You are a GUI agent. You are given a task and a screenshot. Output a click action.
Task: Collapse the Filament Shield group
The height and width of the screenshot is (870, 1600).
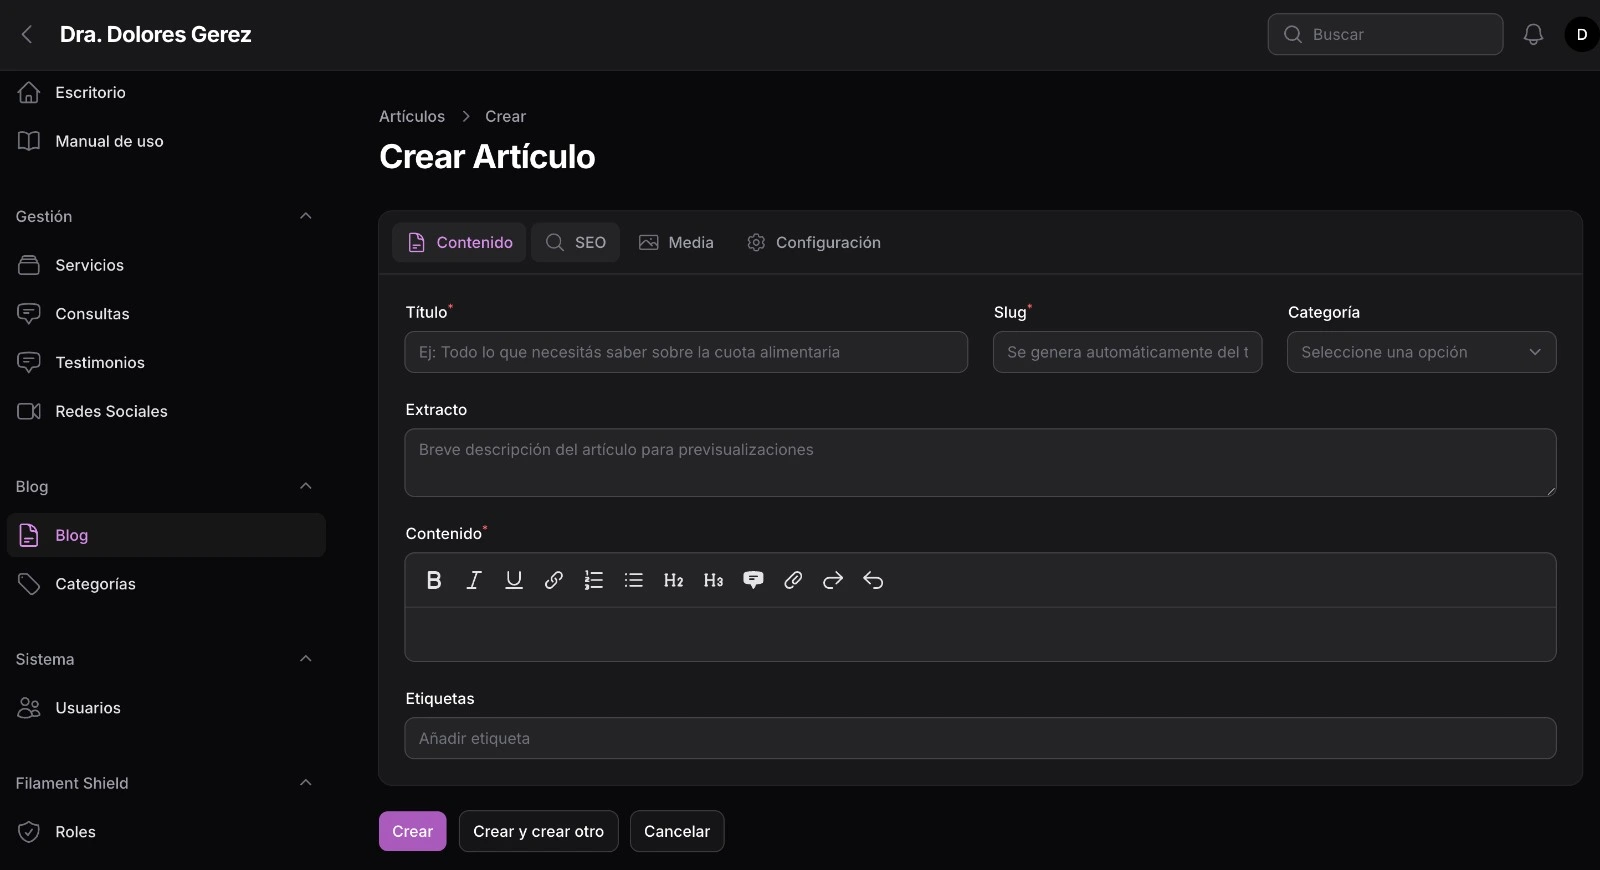pos(306,783)
